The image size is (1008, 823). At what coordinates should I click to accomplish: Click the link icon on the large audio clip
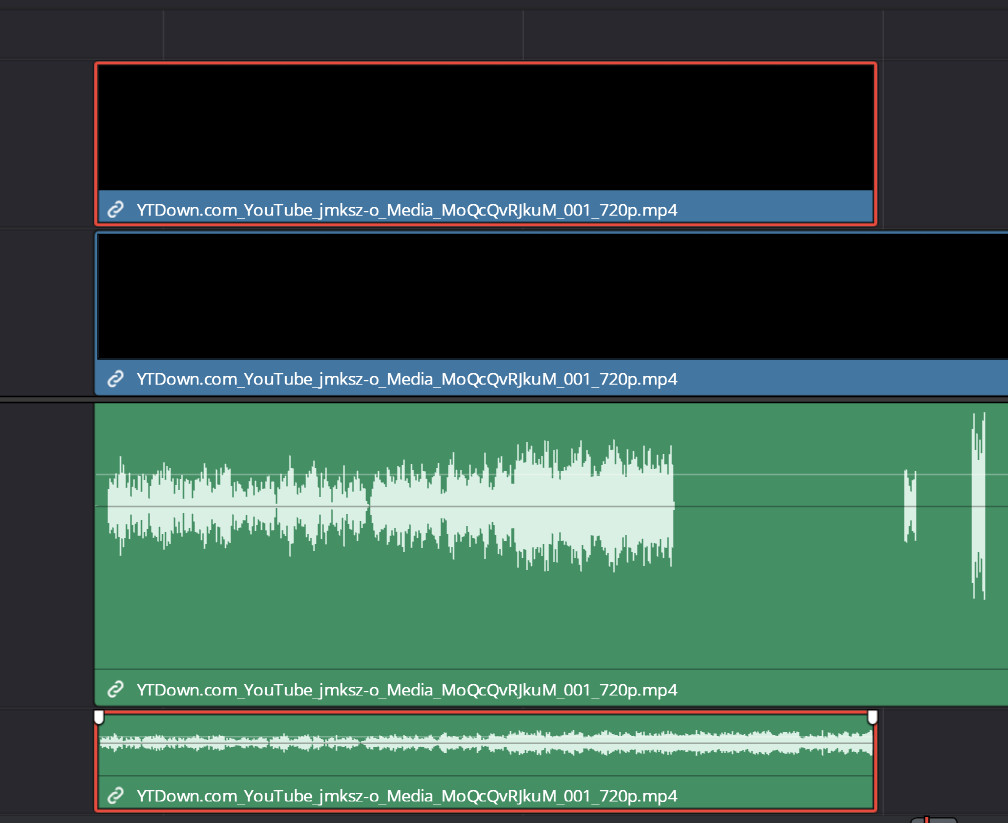click(115, 689)
